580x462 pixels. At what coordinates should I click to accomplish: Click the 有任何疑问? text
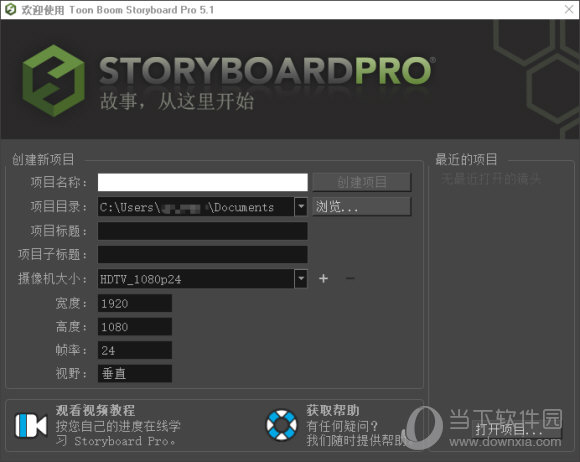[342, 426]
